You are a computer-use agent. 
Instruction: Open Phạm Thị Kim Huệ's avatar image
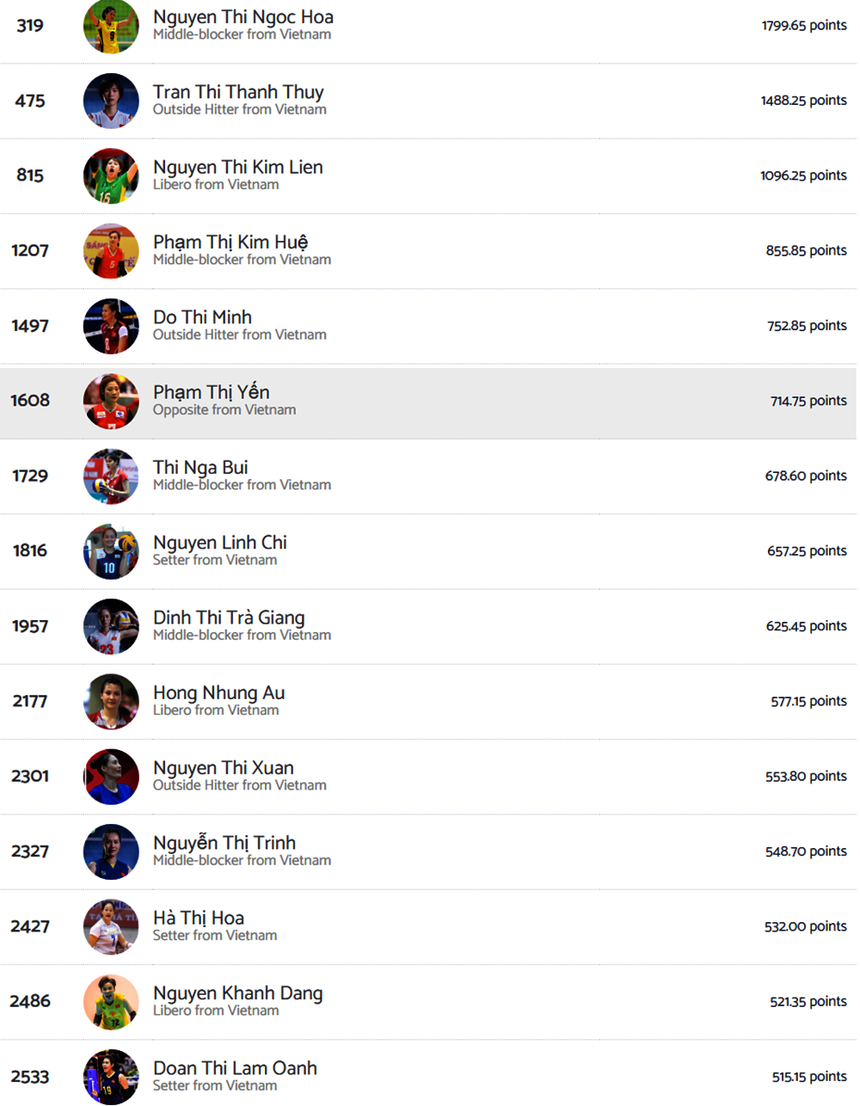pyautogui.click(x=111, y=251)
